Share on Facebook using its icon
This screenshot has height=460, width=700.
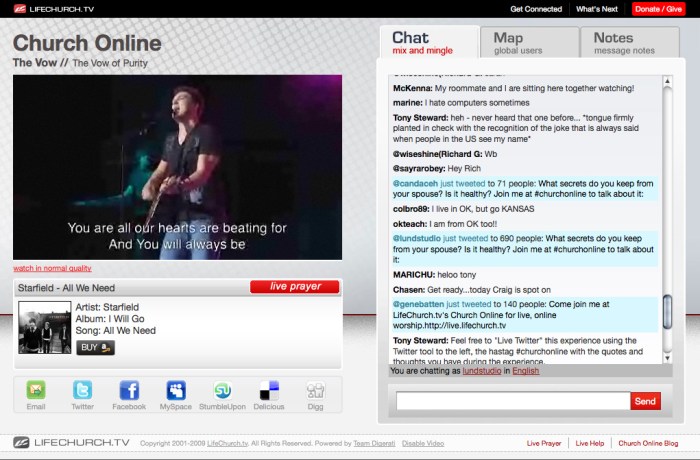tap(129, 390)
